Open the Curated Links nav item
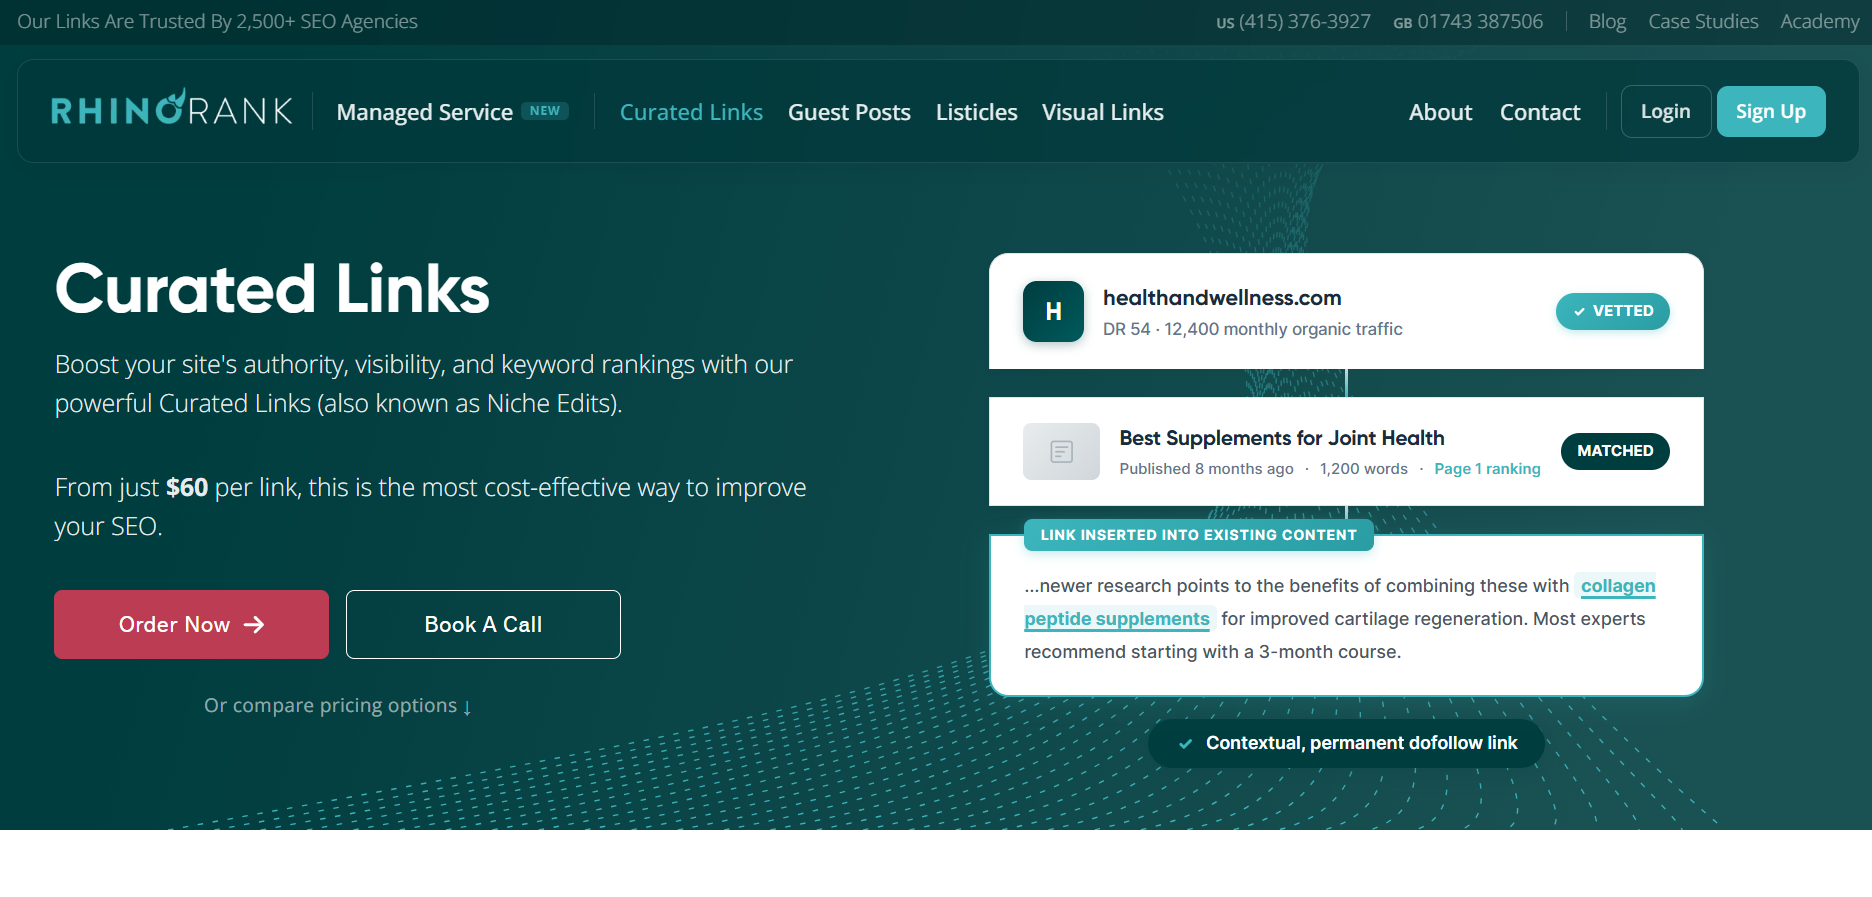This screenshot has width=1872, height=897. [691, 112]
